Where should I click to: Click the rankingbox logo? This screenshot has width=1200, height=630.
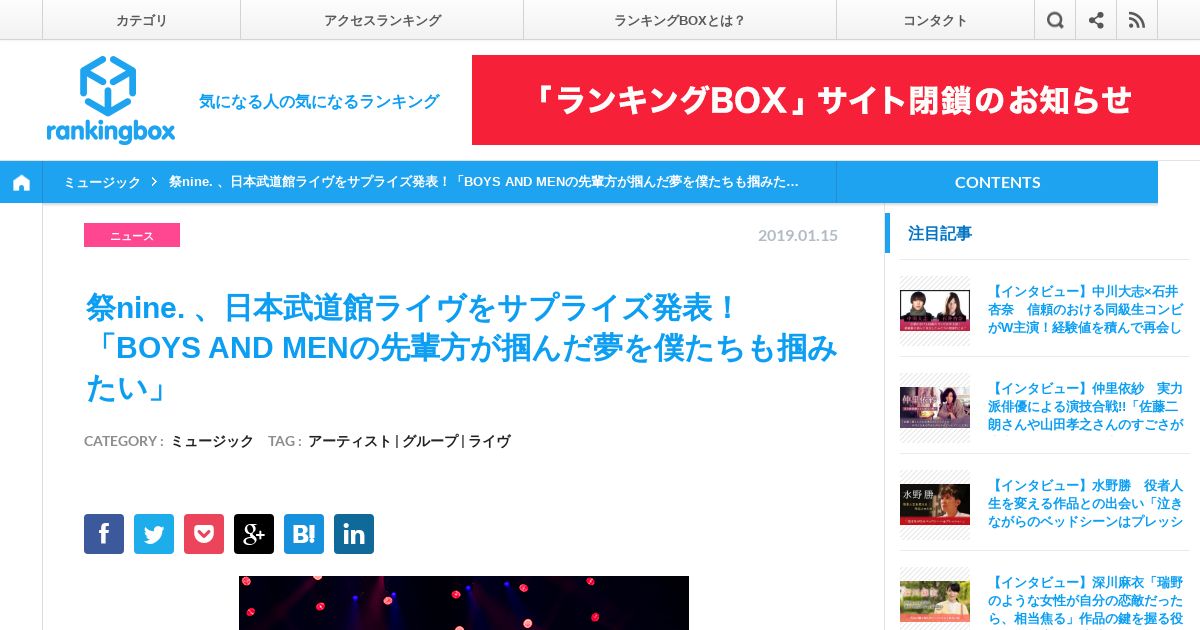coord(110,100)
